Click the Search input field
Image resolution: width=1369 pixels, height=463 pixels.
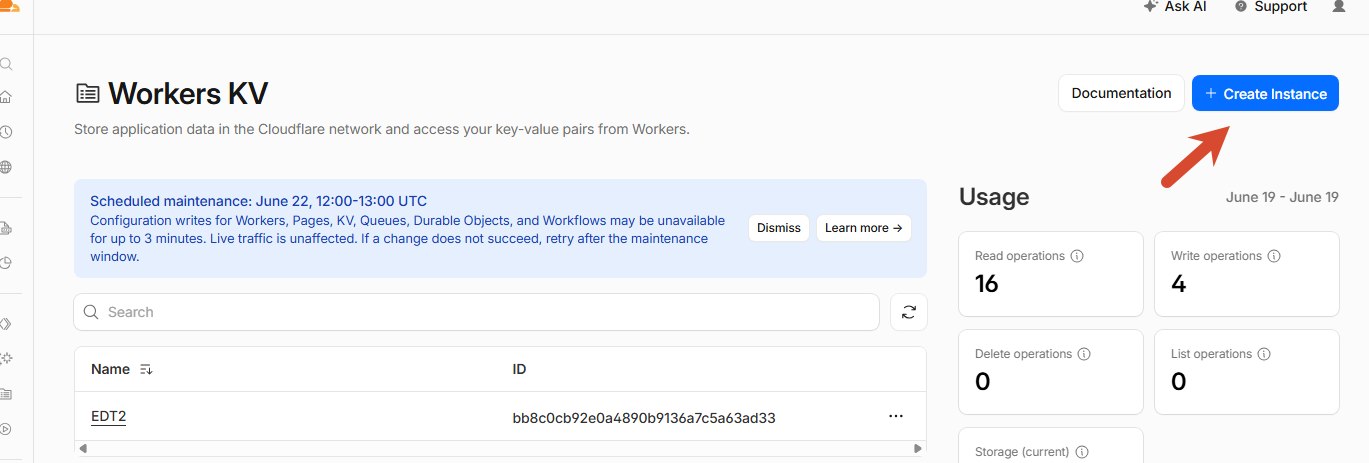[x=476, y=312]
